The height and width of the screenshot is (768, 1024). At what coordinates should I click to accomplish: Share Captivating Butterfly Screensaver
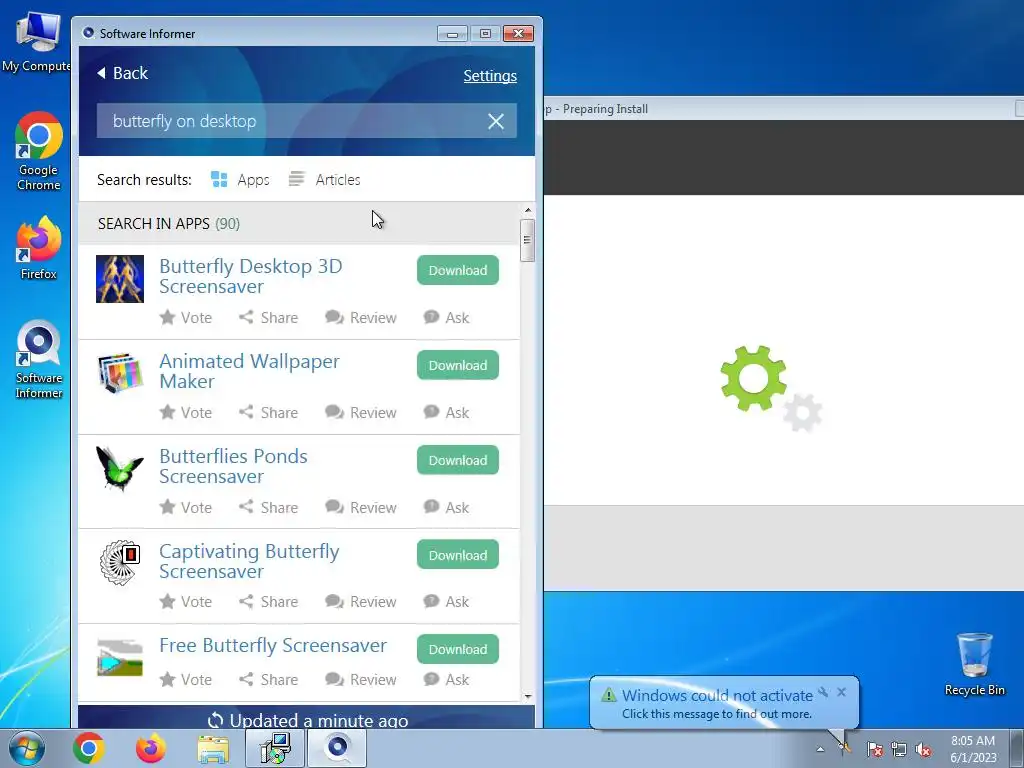coord(268,601)
